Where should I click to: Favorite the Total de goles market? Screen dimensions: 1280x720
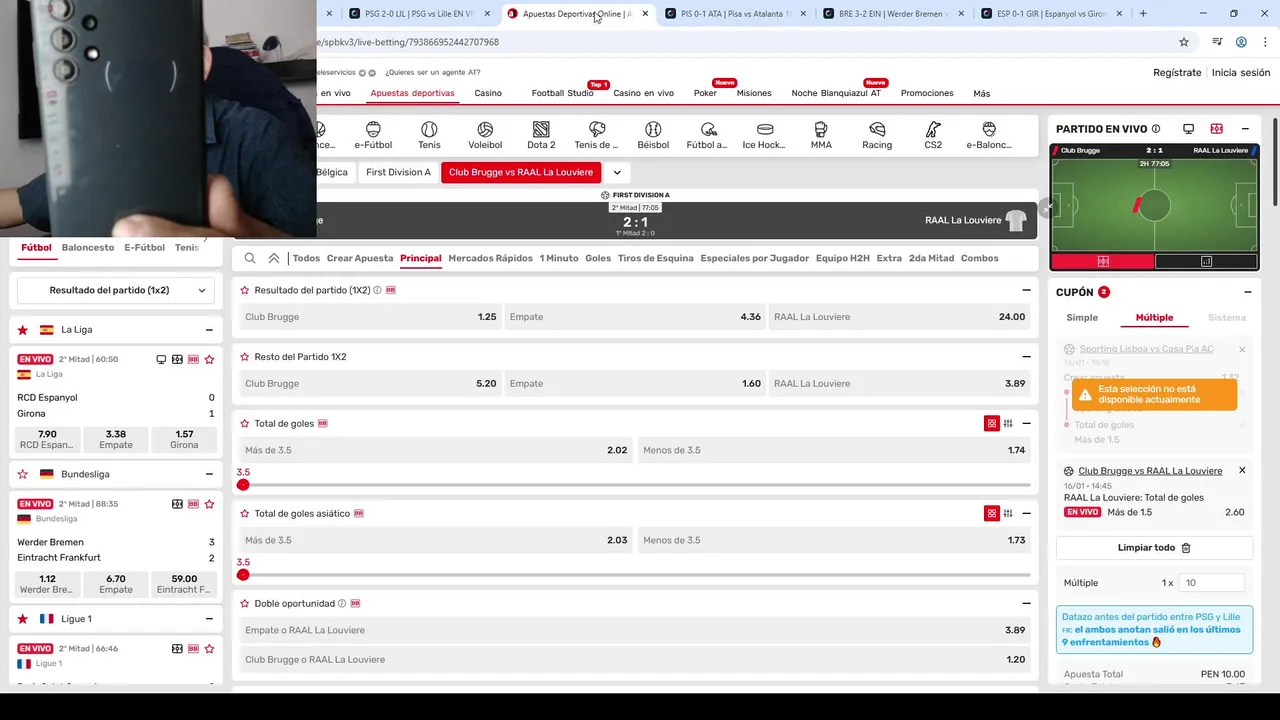(x=245, y=424)
